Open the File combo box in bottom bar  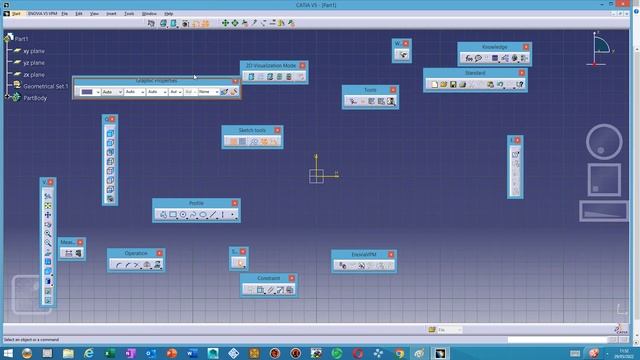[x=450, y=330]
